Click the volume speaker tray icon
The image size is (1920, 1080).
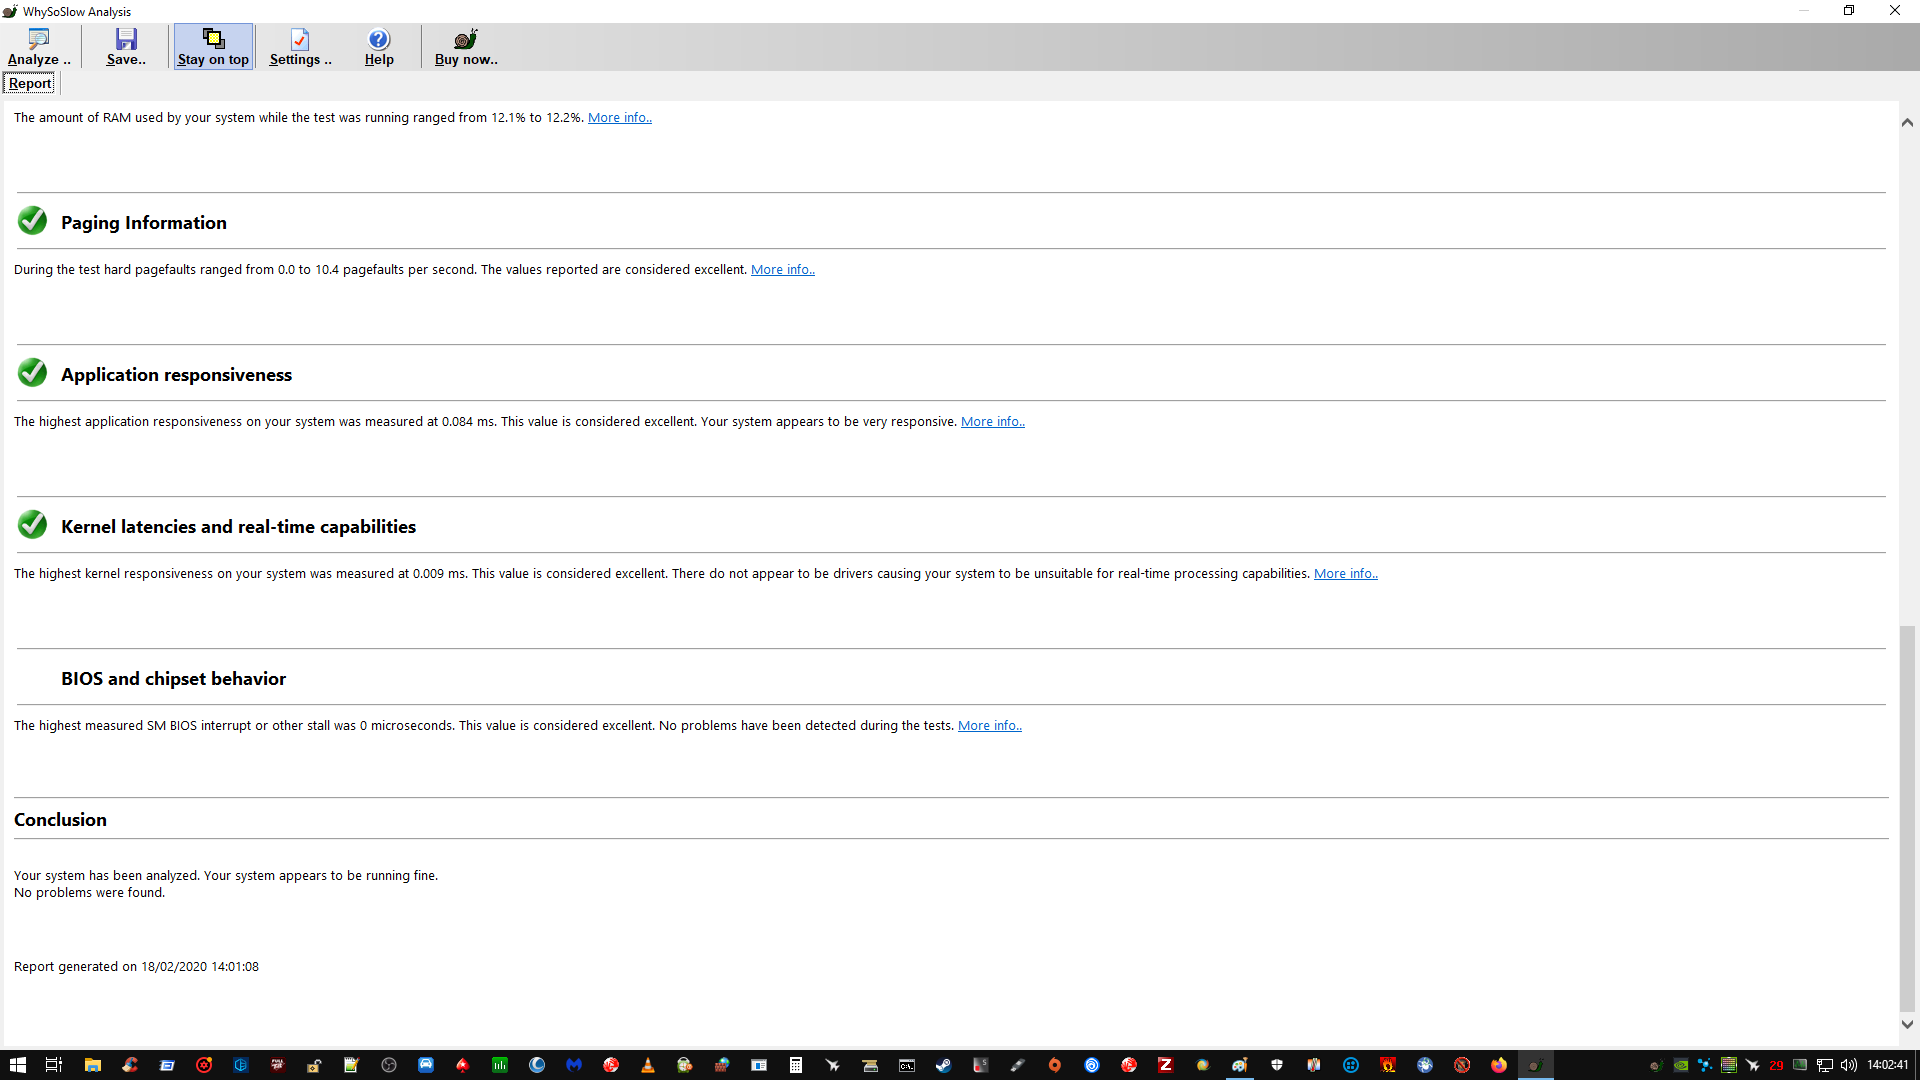point(1848,1065)
